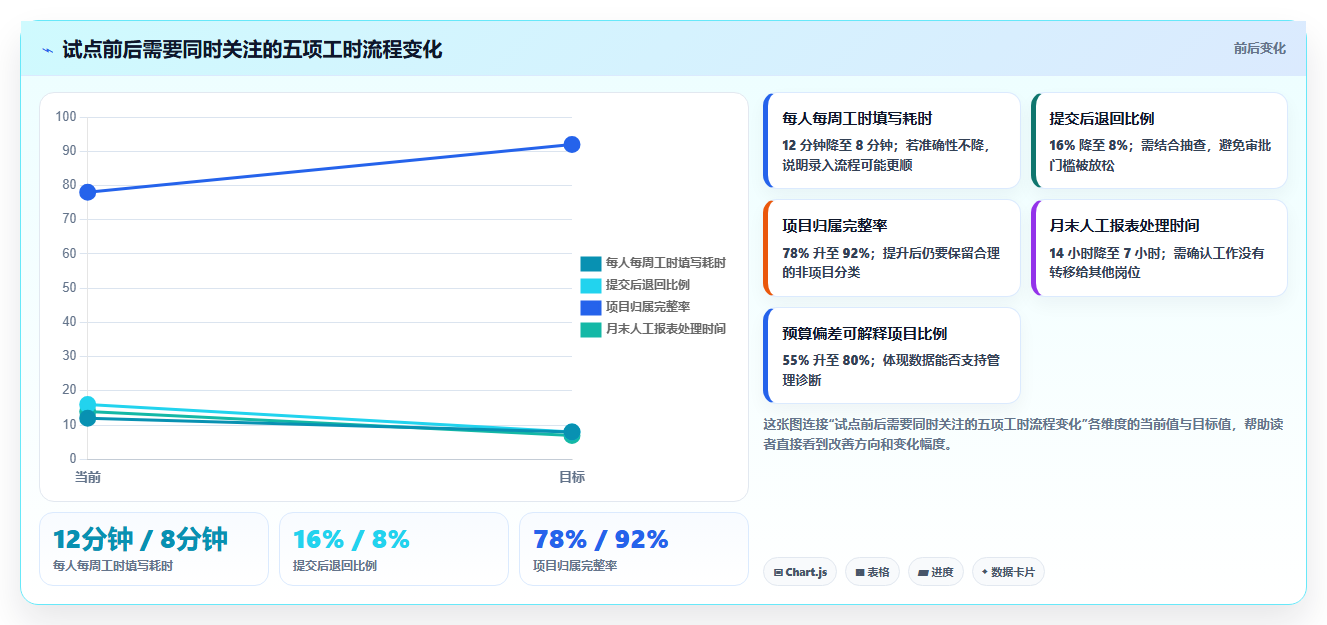The width and height of the screenshot is (1327, 625).
Task: Select the 12分钟 / 8分钟 stat card
Action: (x=154, y=549)
